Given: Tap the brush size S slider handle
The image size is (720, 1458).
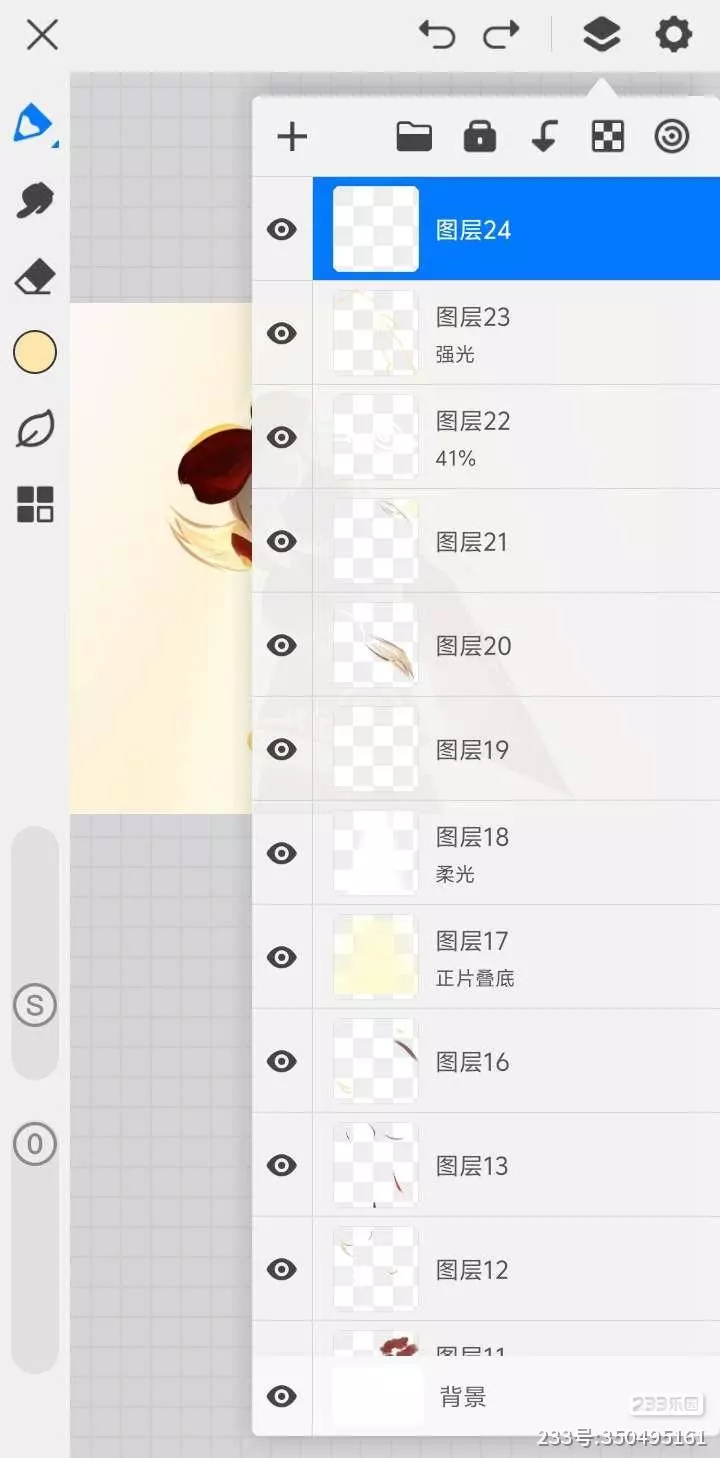Looking at the screenshot, I should coord(35,1005).
